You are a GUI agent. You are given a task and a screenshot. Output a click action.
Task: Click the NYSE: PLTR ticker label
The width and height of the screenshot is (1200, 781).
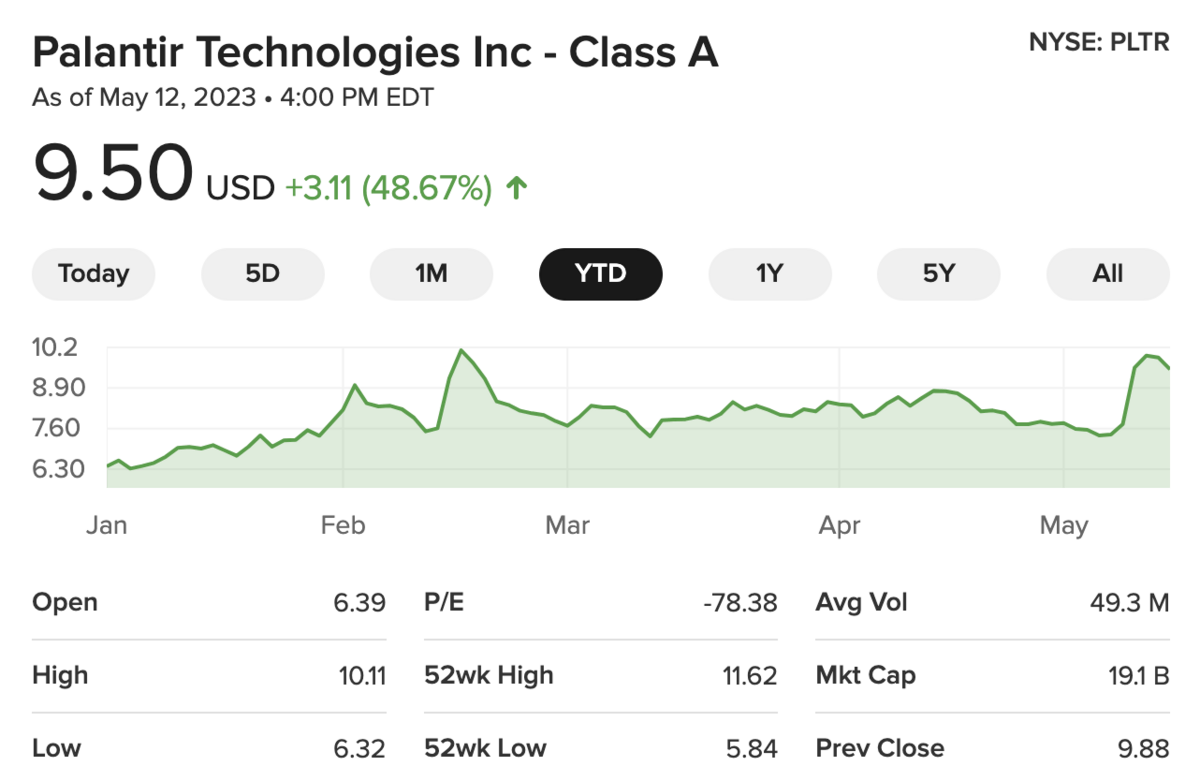(1098, 43)
